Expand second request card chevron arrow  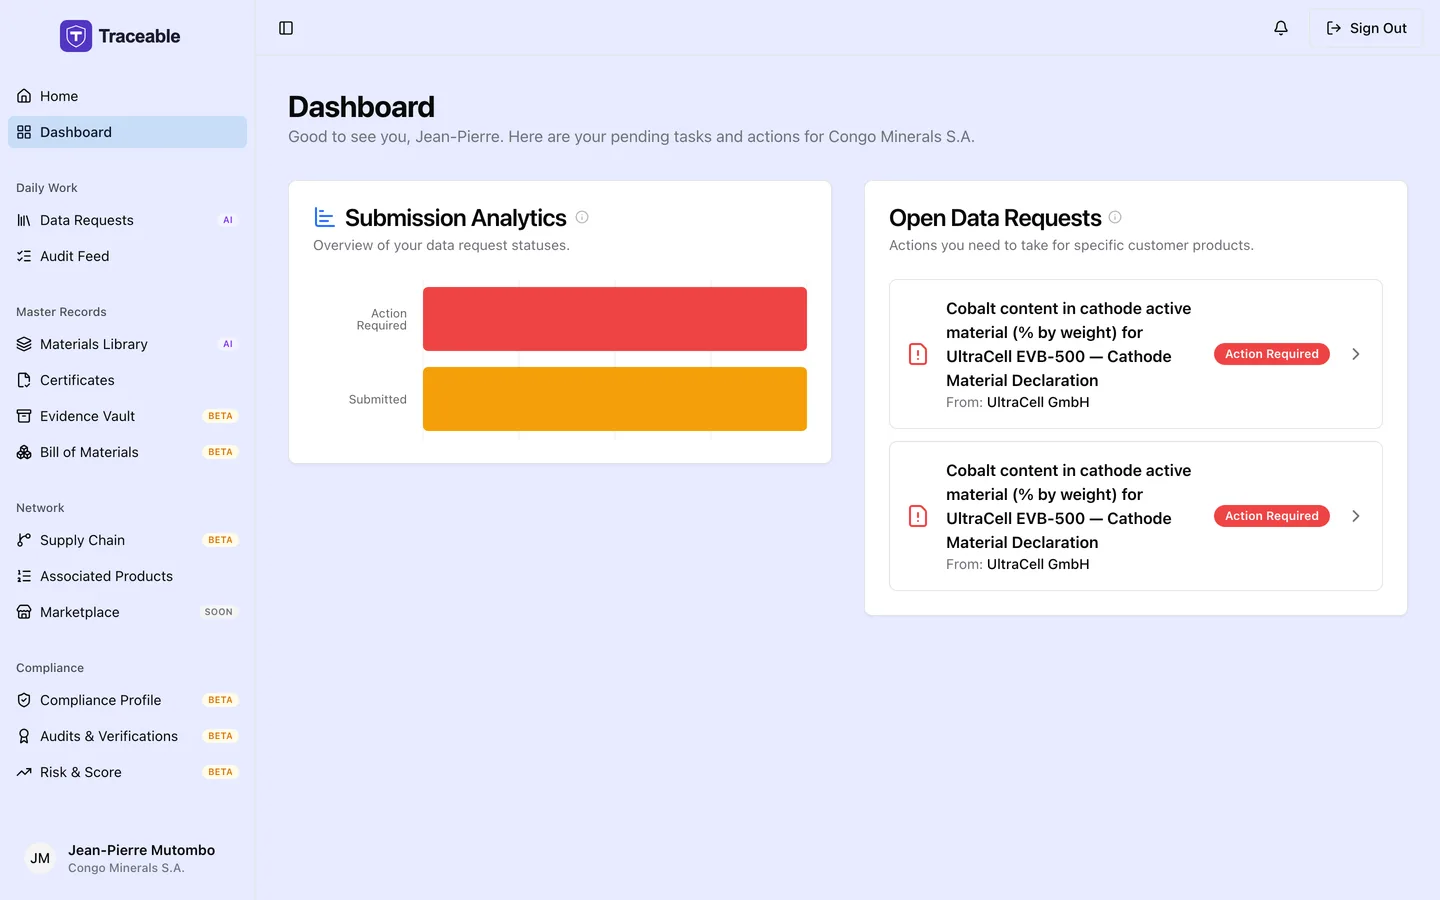pyautogui.click(x=1356, y=516)
